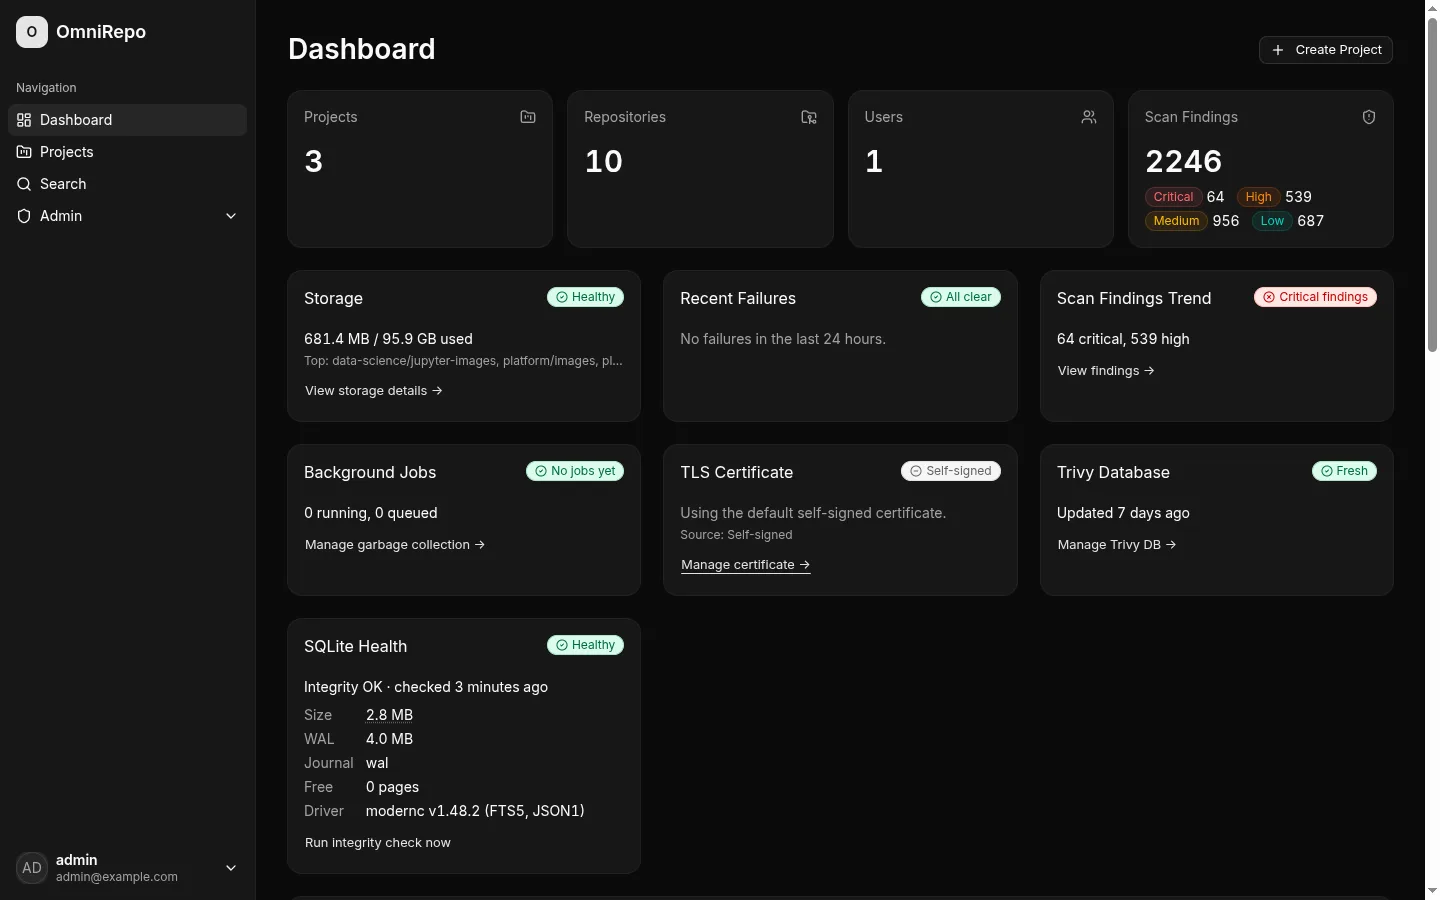Click the Dashboard grid icon in sidebar
The image size is (1440, 900).
pos(24,120)
